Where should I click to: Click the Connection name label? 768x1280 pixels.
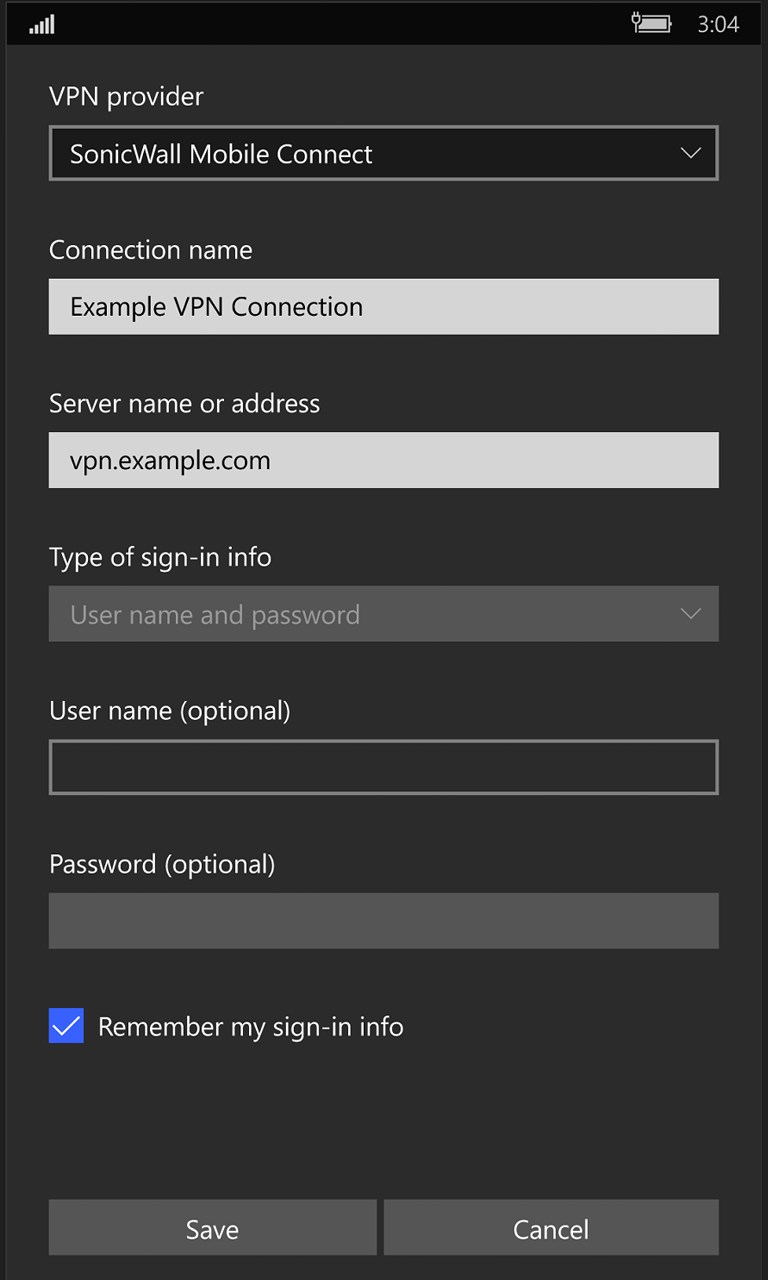(150, 250)
